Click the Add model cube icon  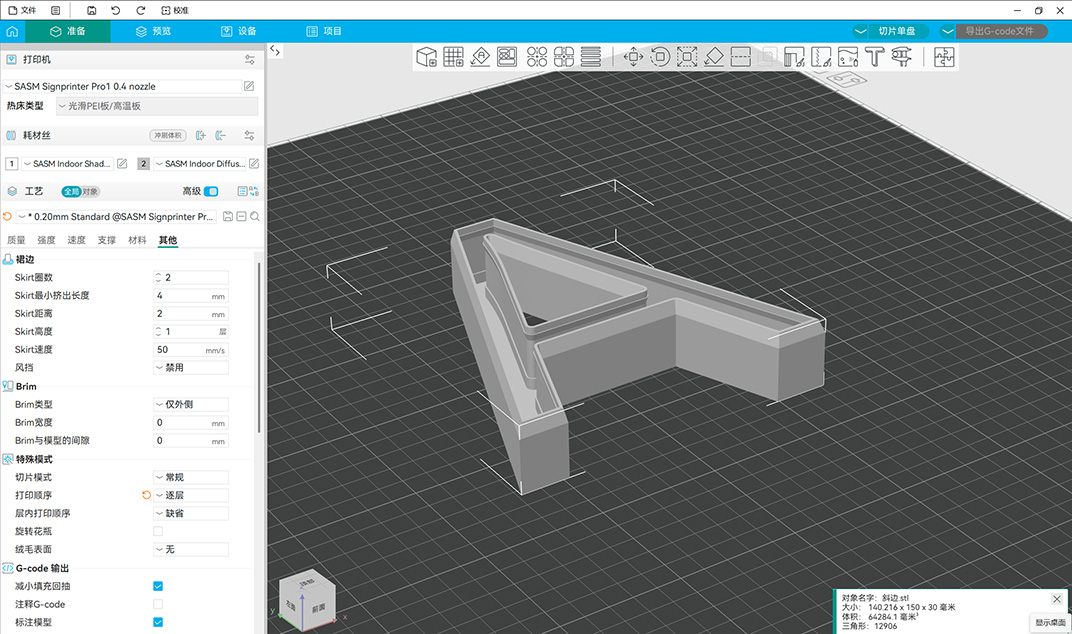coord(427,57)
